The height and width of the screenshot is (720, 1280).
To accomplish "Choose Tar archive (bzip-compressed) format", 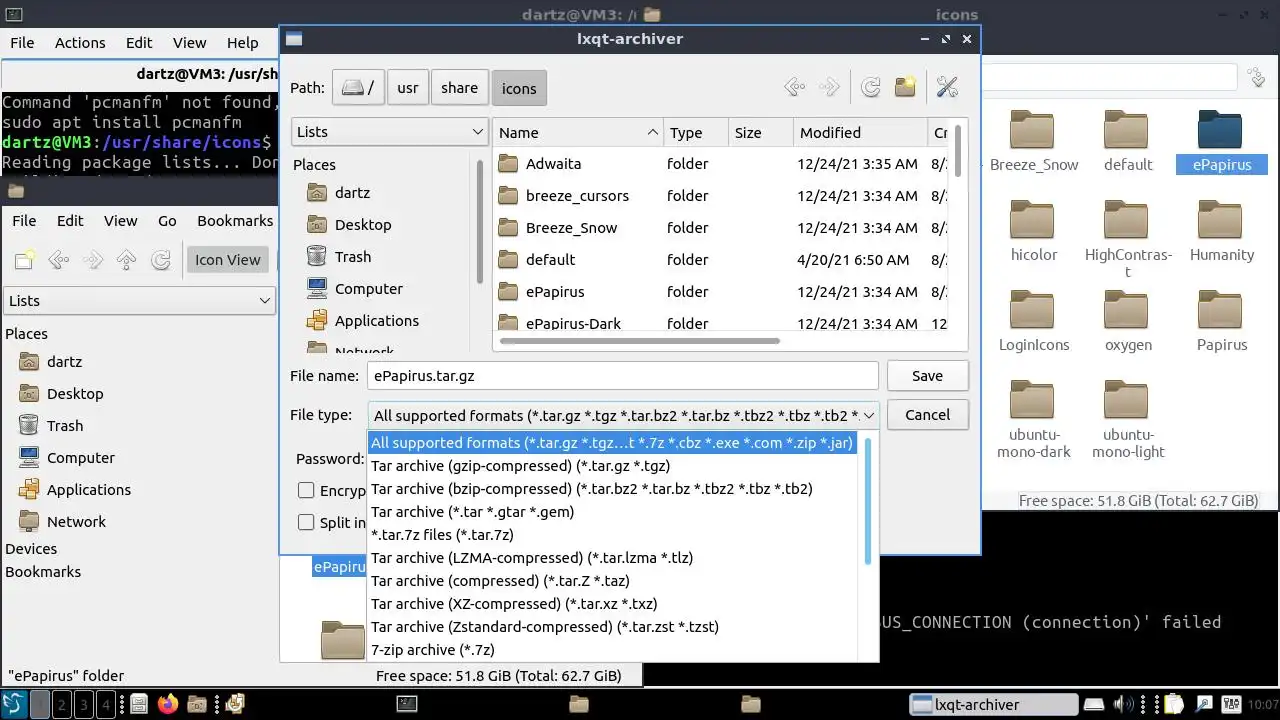I will click(612, 489).
